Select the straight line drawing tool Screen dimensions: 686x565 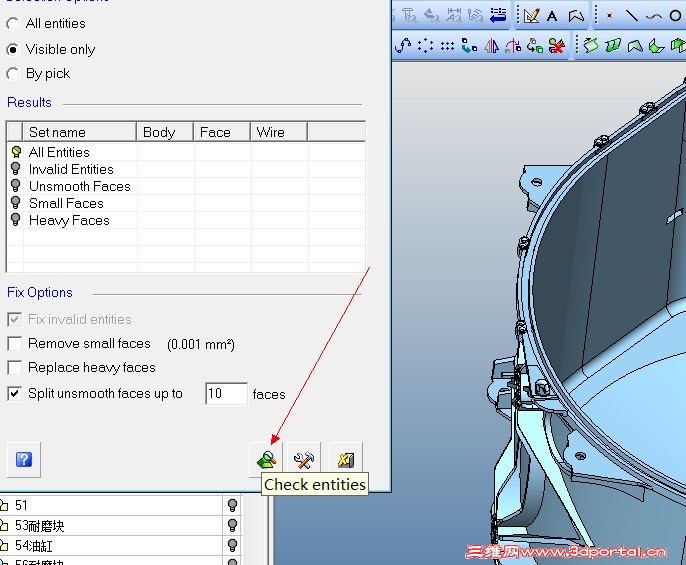coord(631,16)
